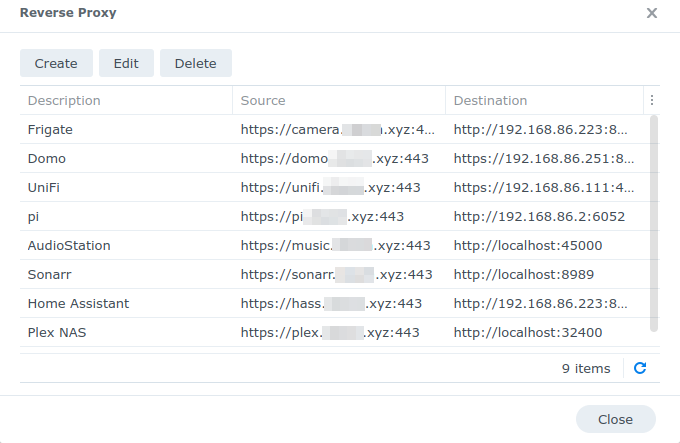This screenshot has height=443, width=680.
Task: Select the Home Assistant entry
Action: click(335, 303)
